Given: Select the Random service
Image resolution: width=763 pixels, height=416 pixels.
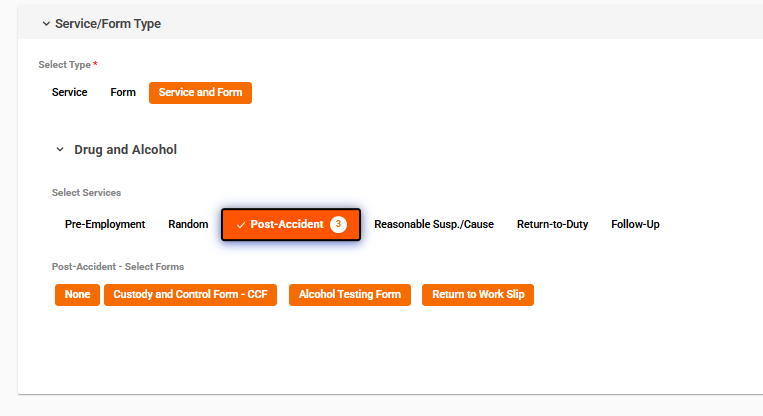Looking at the screenshot, I should pos(188,225).
